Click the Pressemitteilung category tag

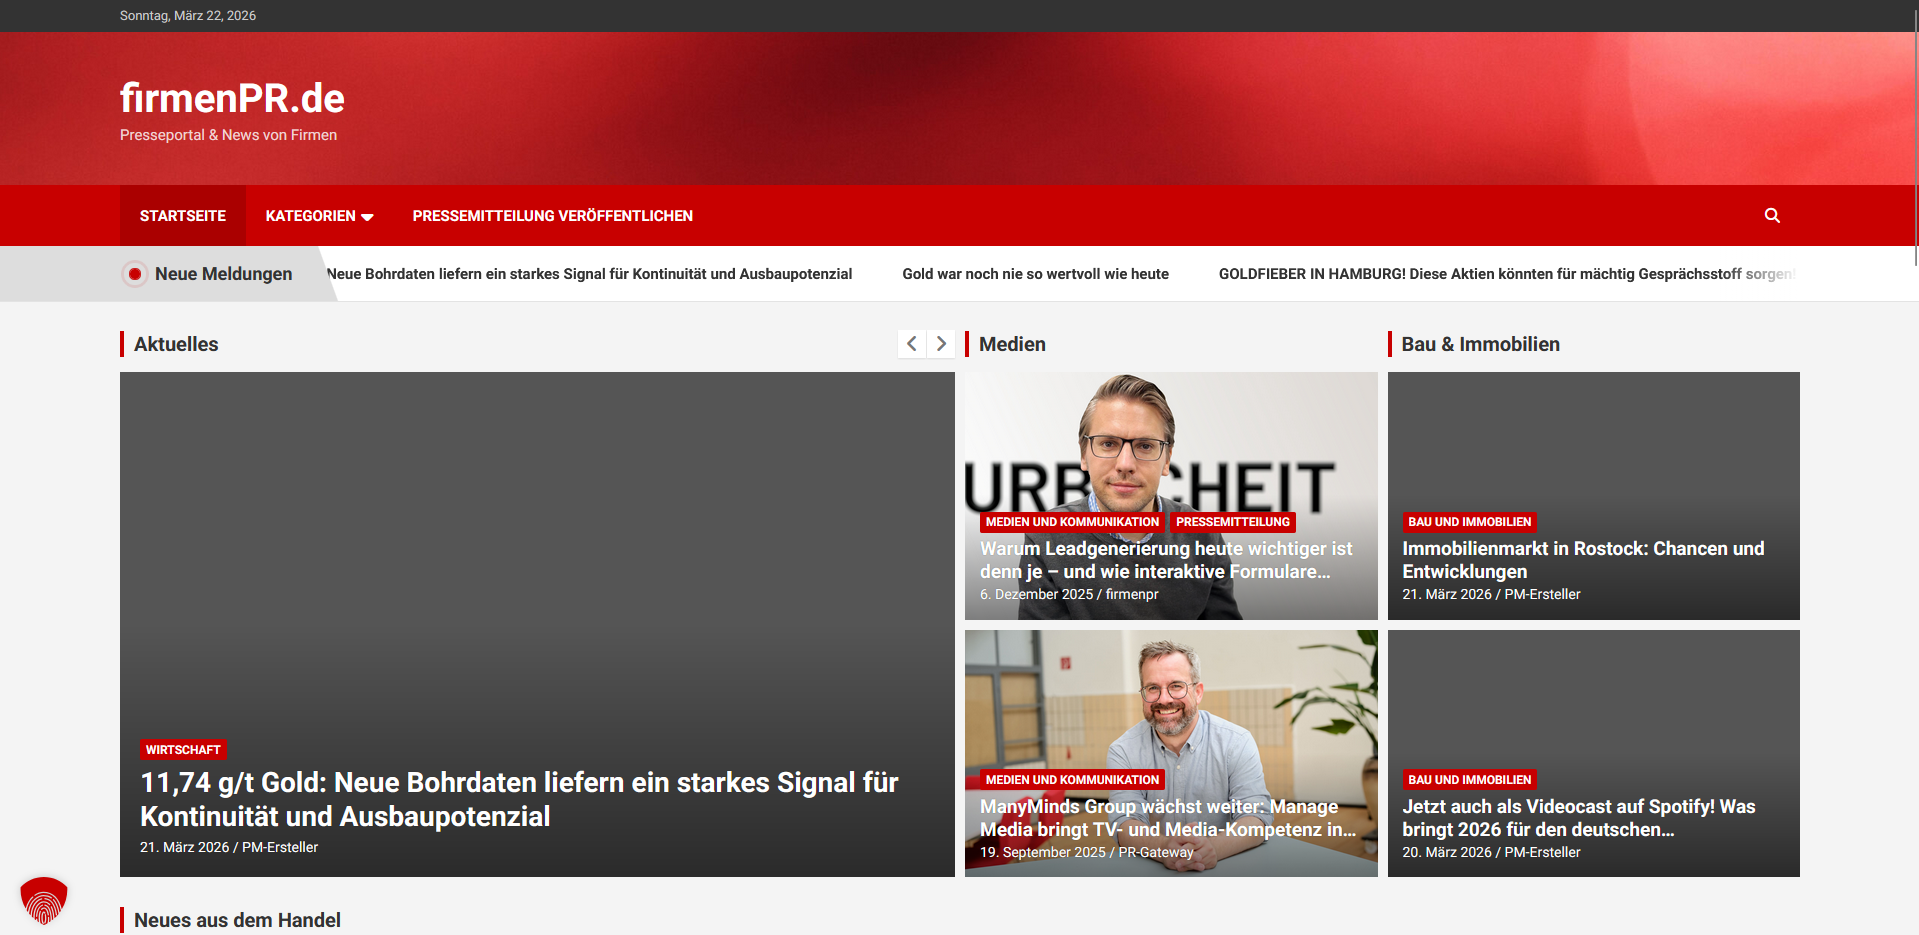click(x=1232, y=522)
